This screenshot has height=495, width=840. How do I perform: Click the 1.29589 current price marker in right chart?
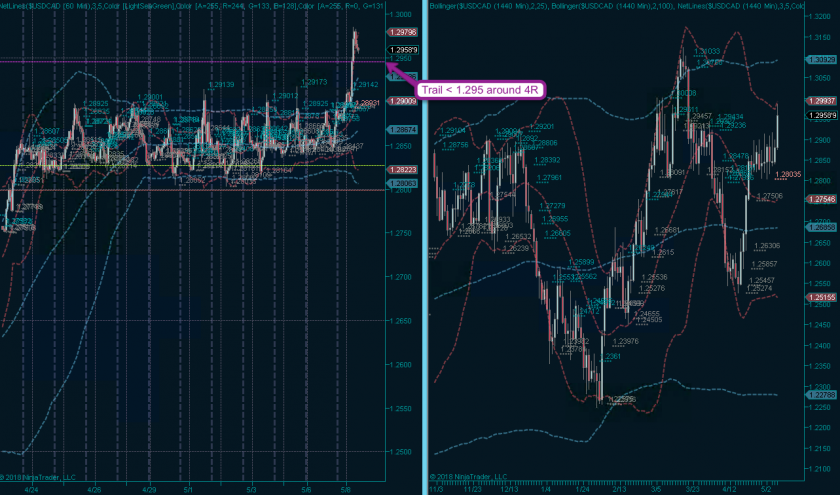coord(821,115)
